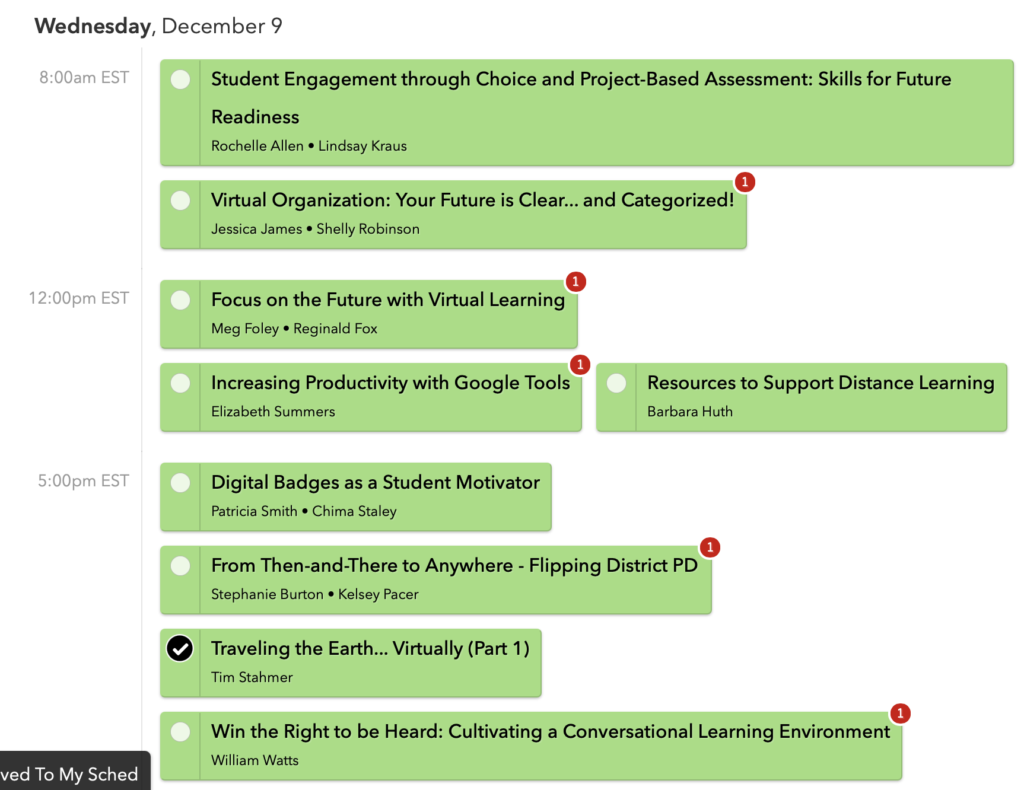Click the red badge on Virtual Organization

click(x=745, y=182)
